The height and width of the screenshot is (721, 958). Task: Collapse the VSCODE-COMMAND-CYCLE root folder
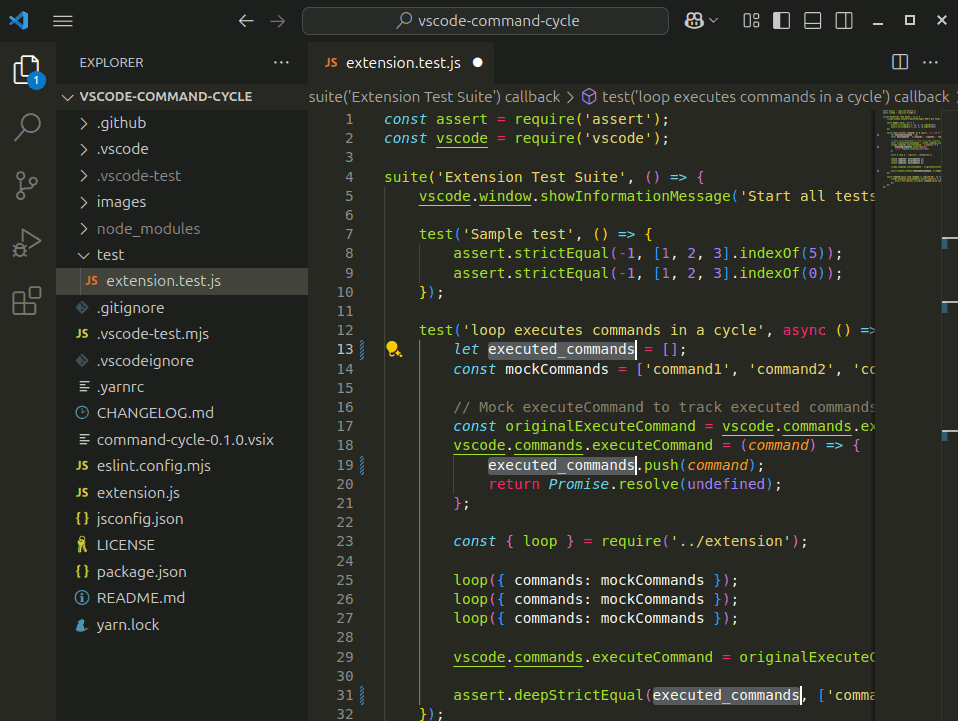point(182,97)
